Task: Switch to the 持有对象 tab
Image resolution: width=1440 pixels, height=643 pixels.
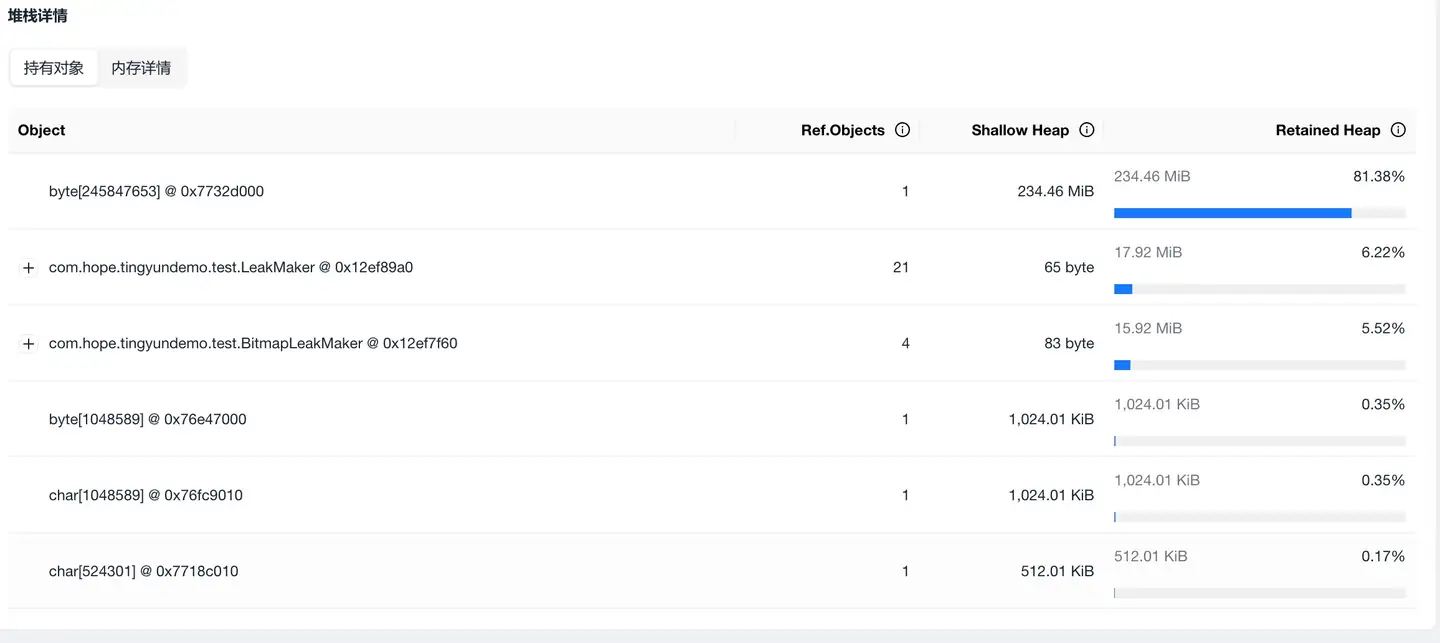Action: tap(54, 68)
